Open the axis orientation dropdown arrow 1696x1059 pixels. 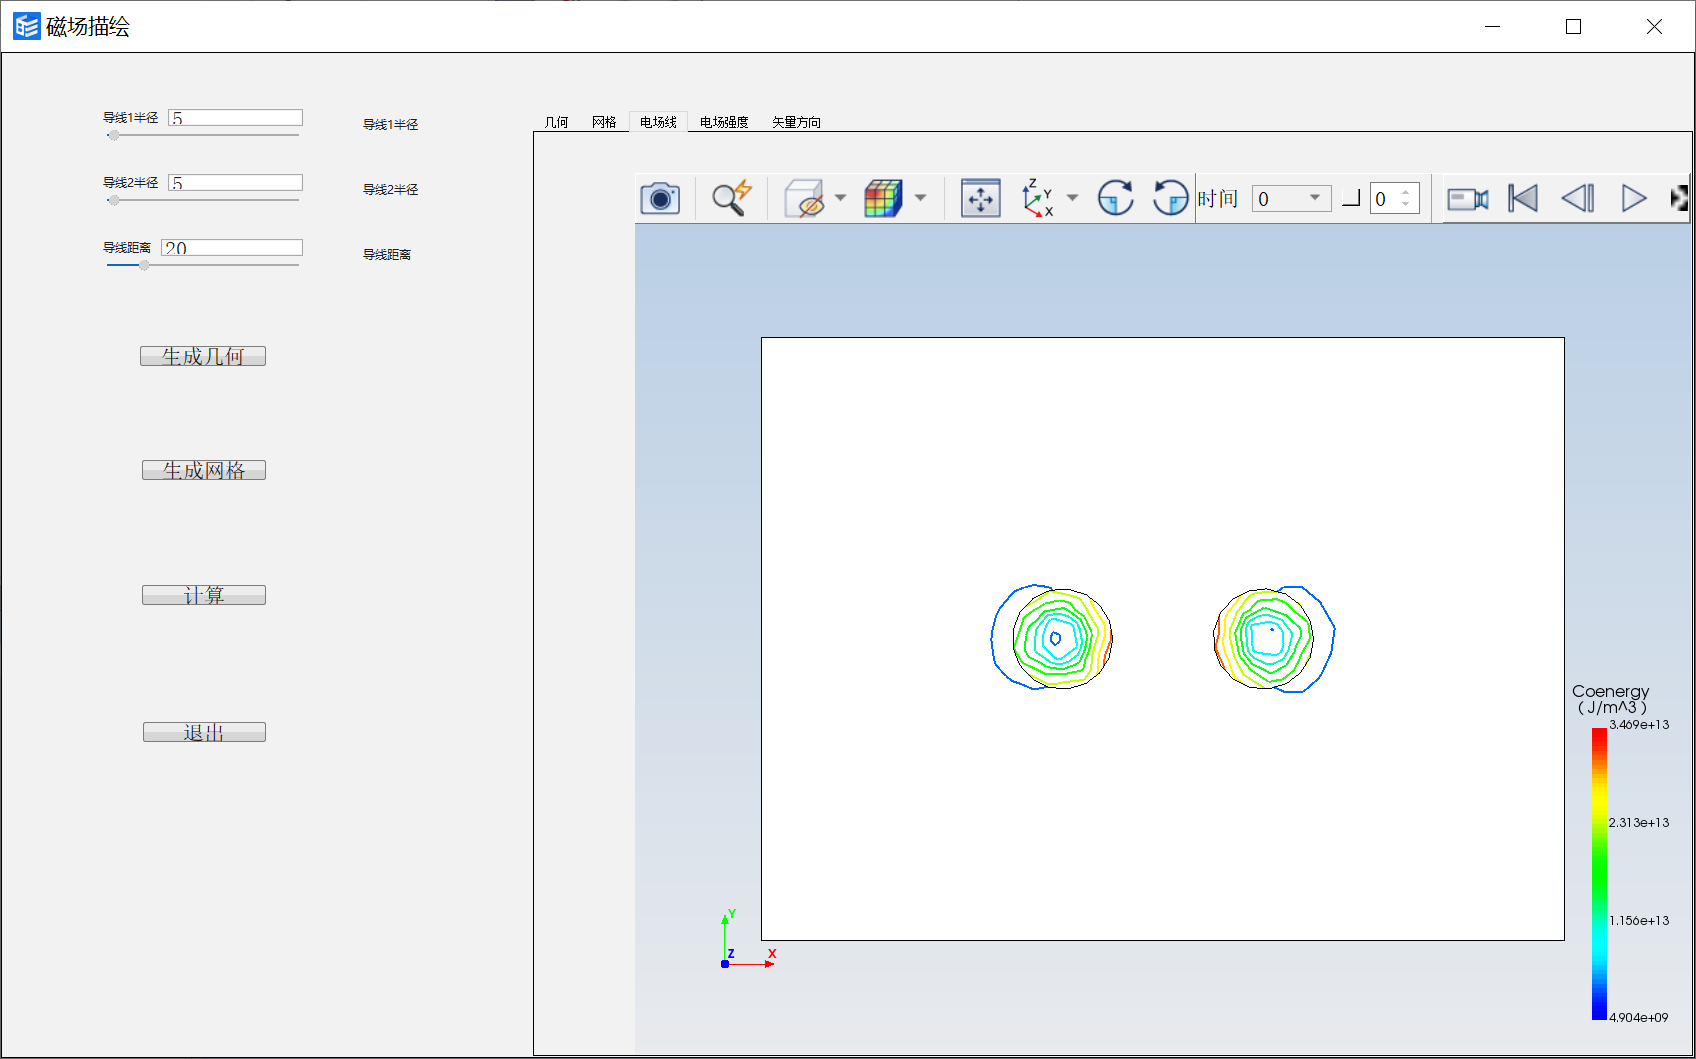[1072, 198]
